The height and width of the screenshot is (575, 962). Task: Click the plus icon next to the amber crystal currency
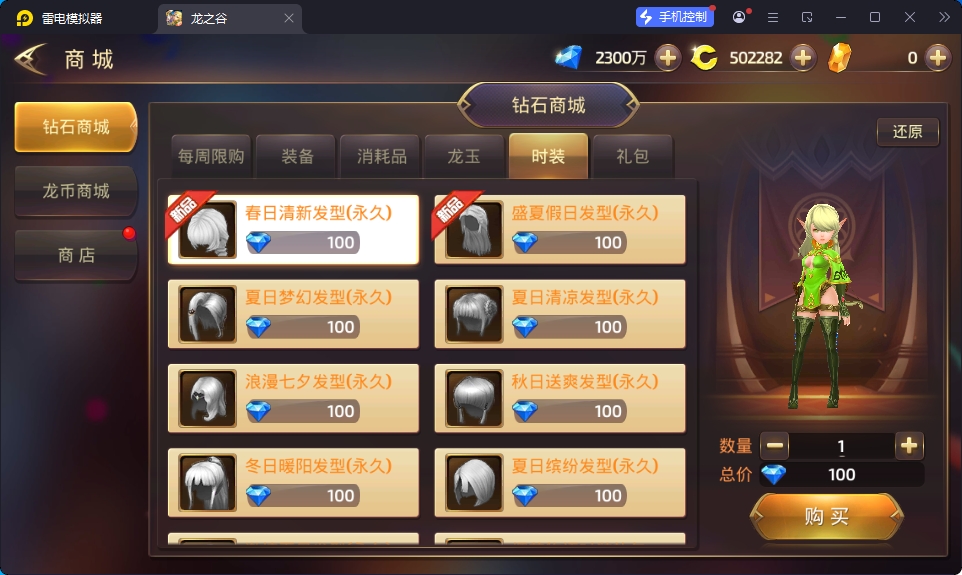[x=937, y=58]
